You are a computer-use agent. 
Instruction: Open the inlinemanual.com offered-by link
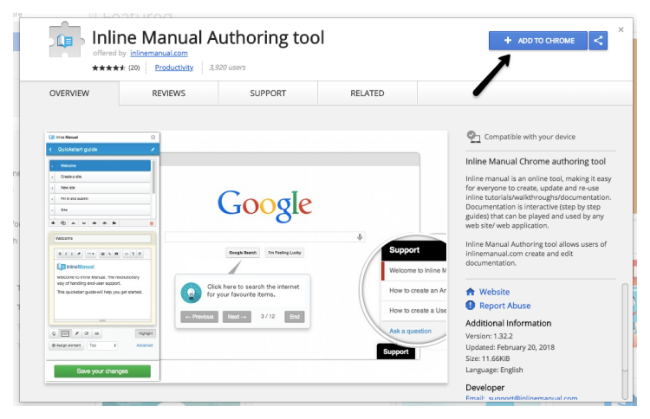coord(159,53)
